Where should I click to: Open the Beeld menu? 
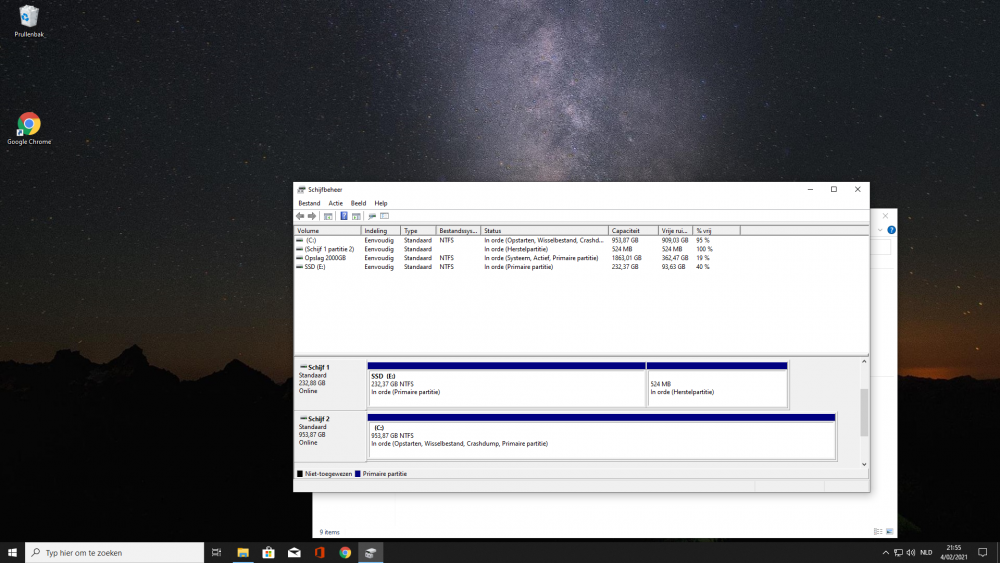(x=358, y=203)
